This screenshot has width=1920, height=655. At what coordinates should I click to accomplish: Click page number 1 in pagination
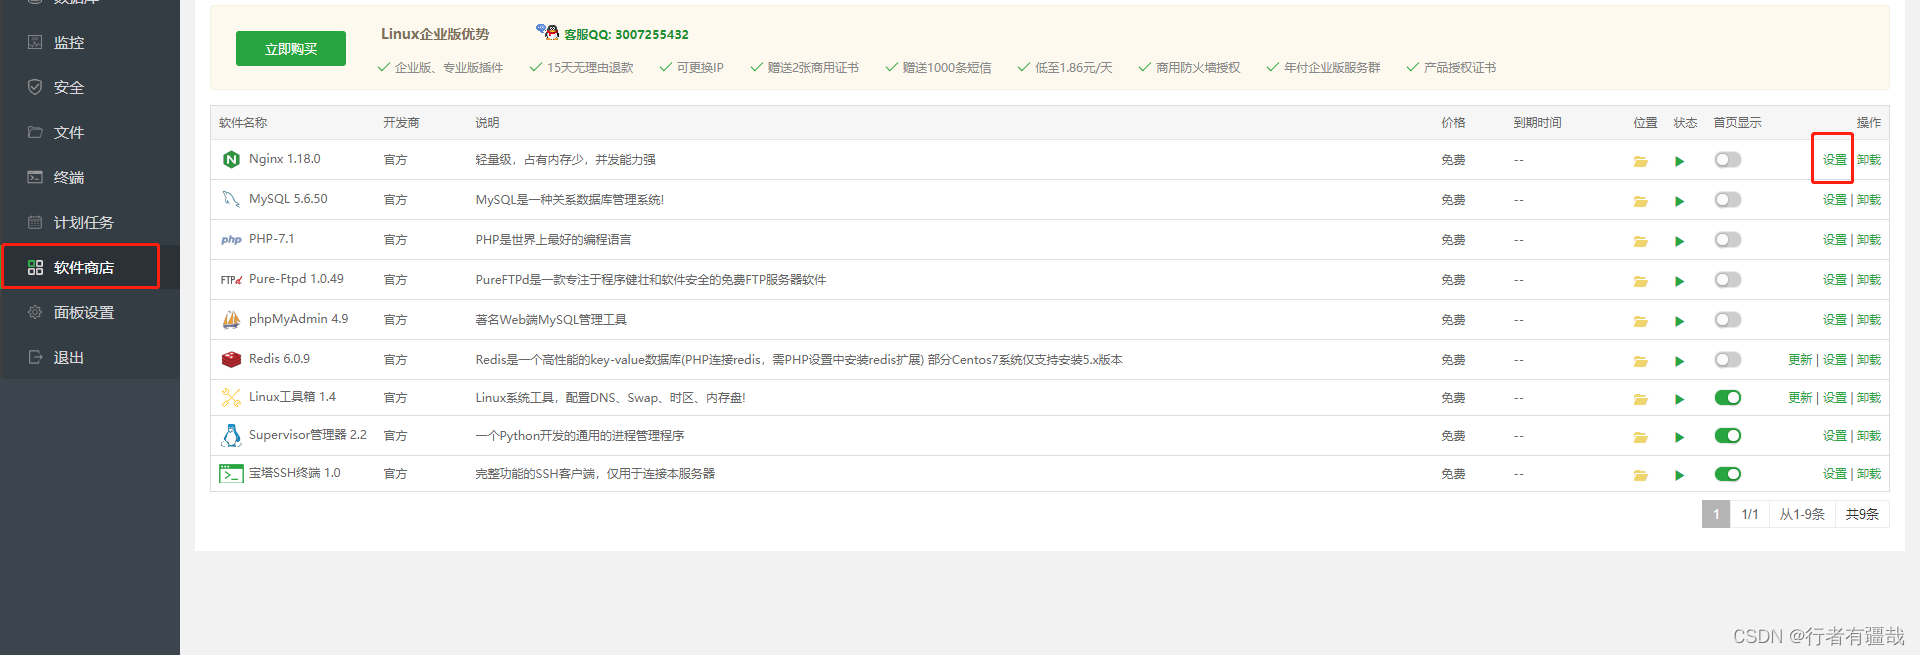(x=1716, y=514)
